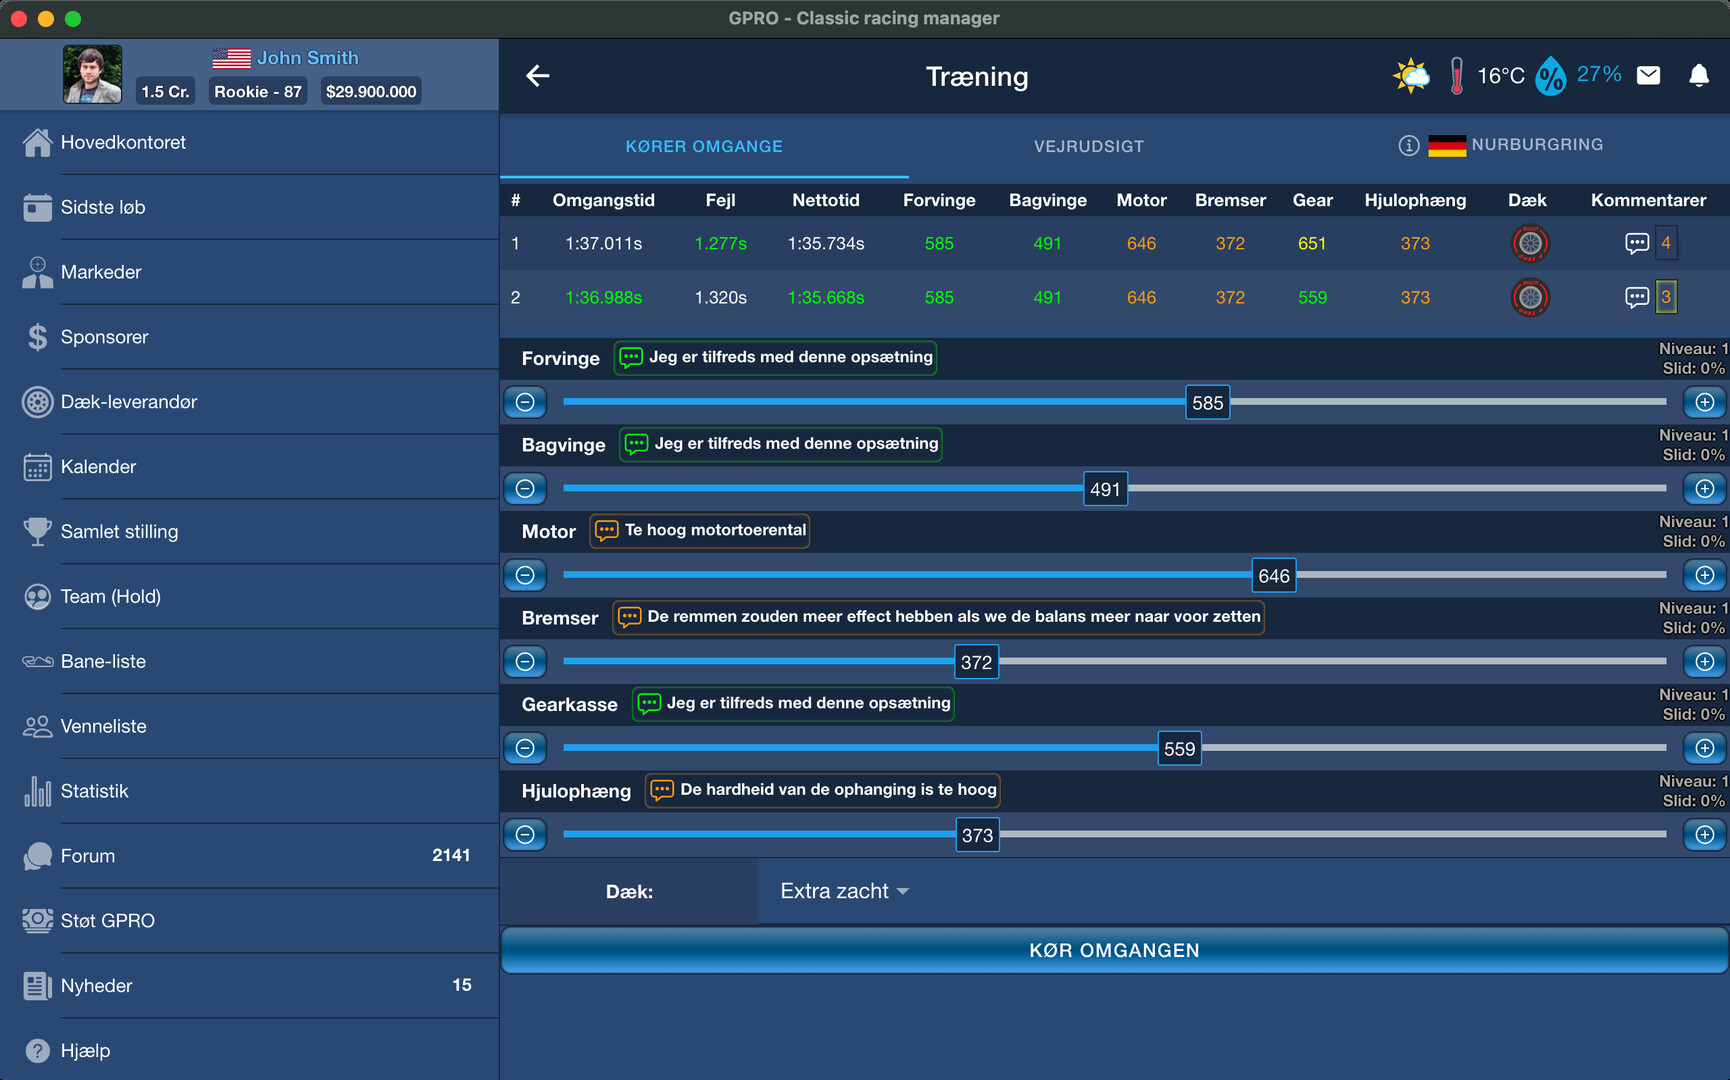This screenshot has height=1080, width=1730.
Task: Switch to the Vejrudsigt tab
Action: tap(1088, 146)
